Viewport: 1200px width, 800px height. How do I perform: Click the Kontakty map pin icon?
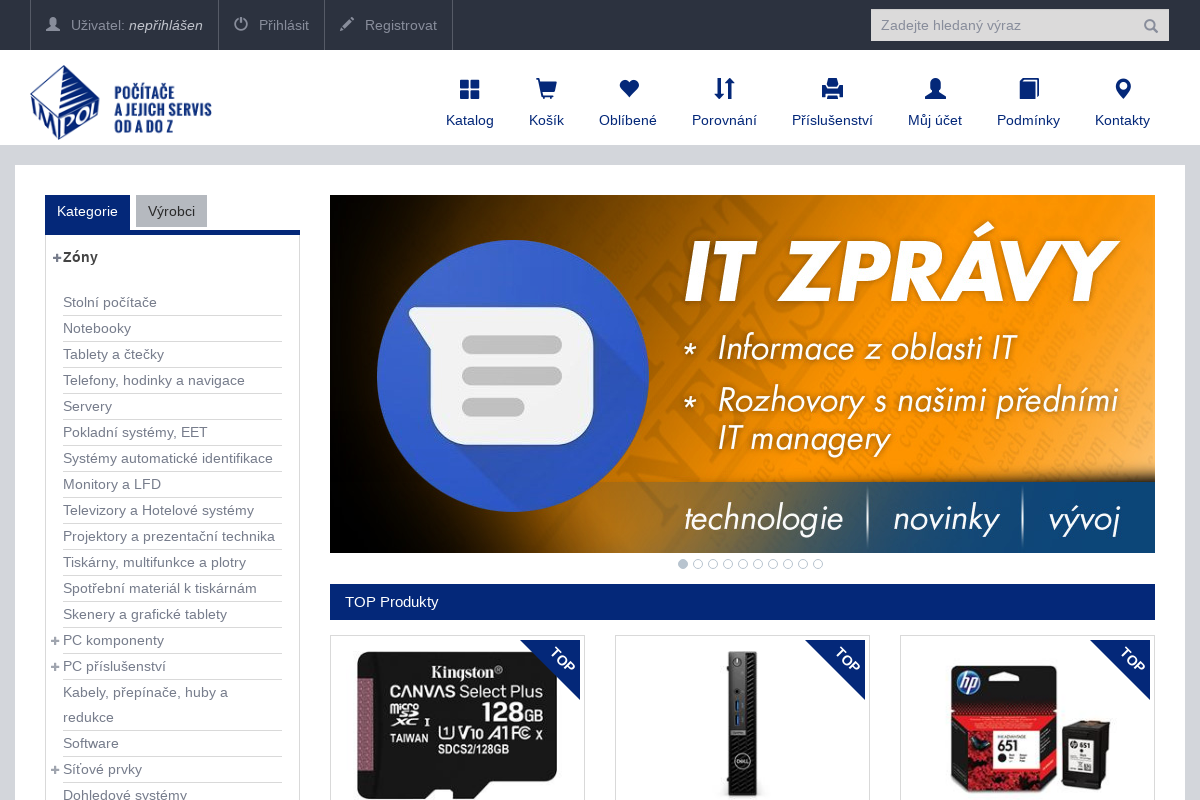(1122, 89)
